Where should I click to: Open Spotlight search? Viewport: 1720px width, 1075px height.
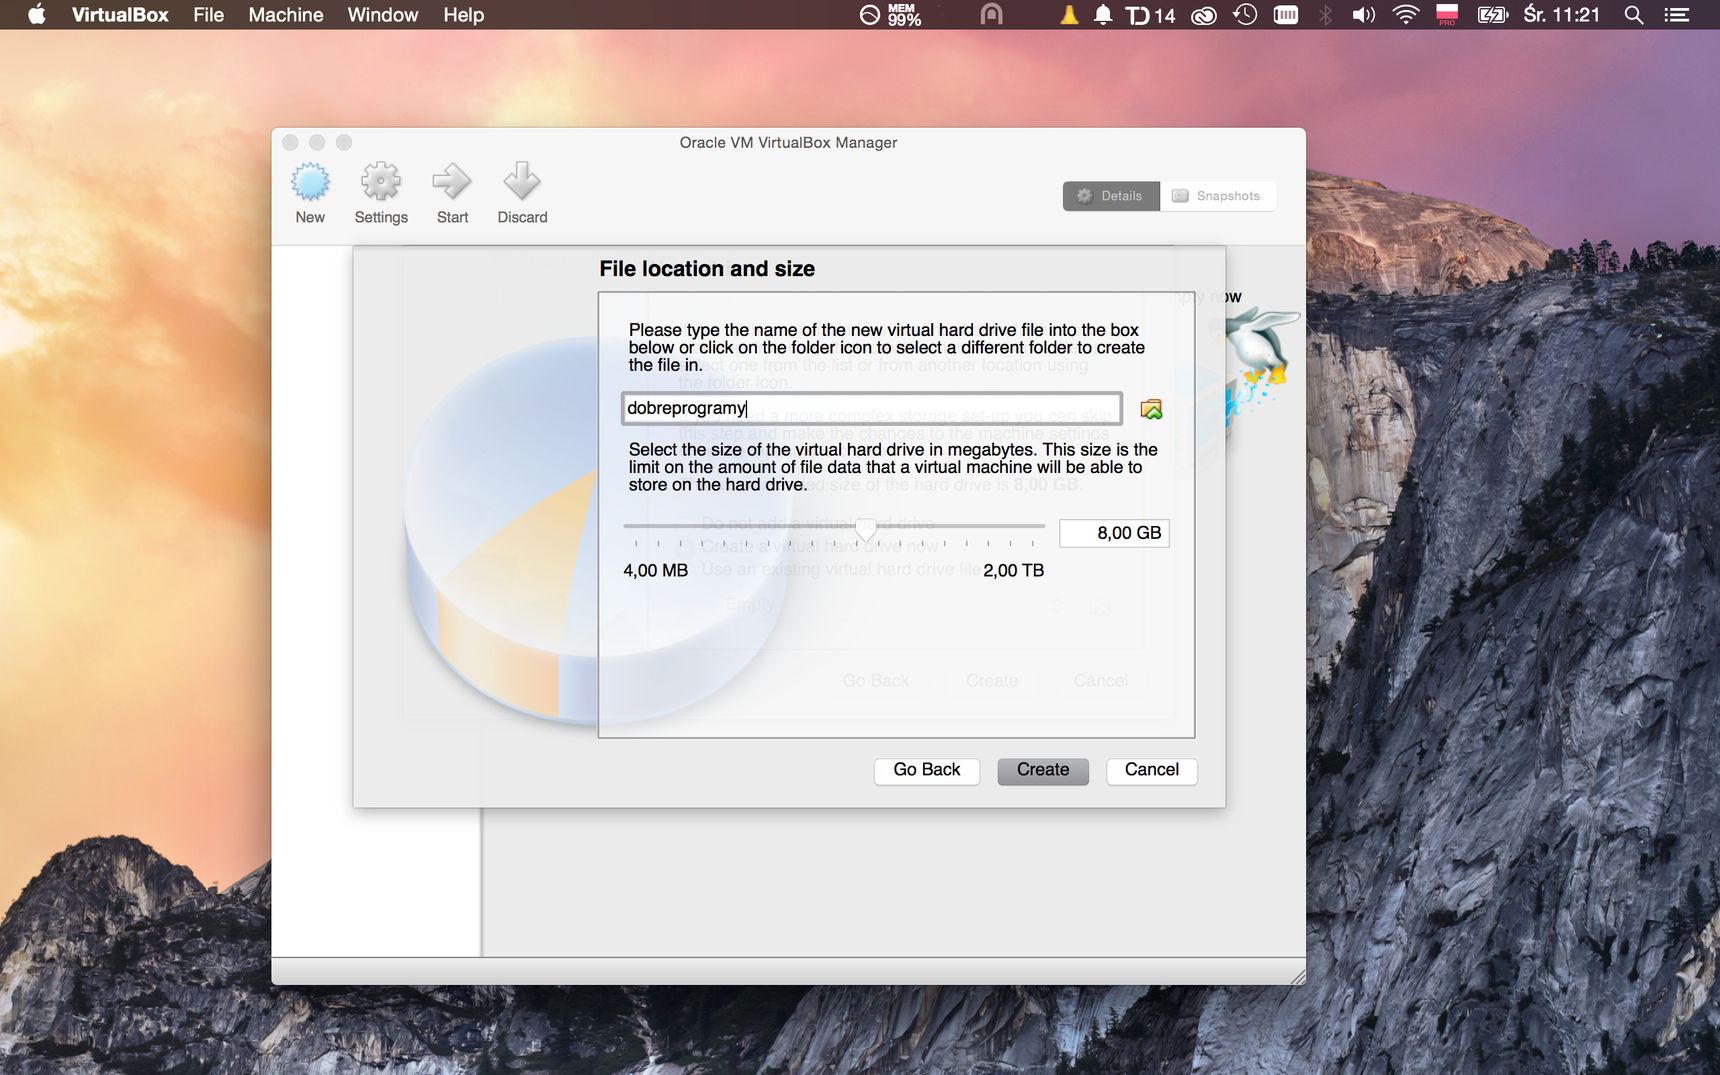point(1634,15)
